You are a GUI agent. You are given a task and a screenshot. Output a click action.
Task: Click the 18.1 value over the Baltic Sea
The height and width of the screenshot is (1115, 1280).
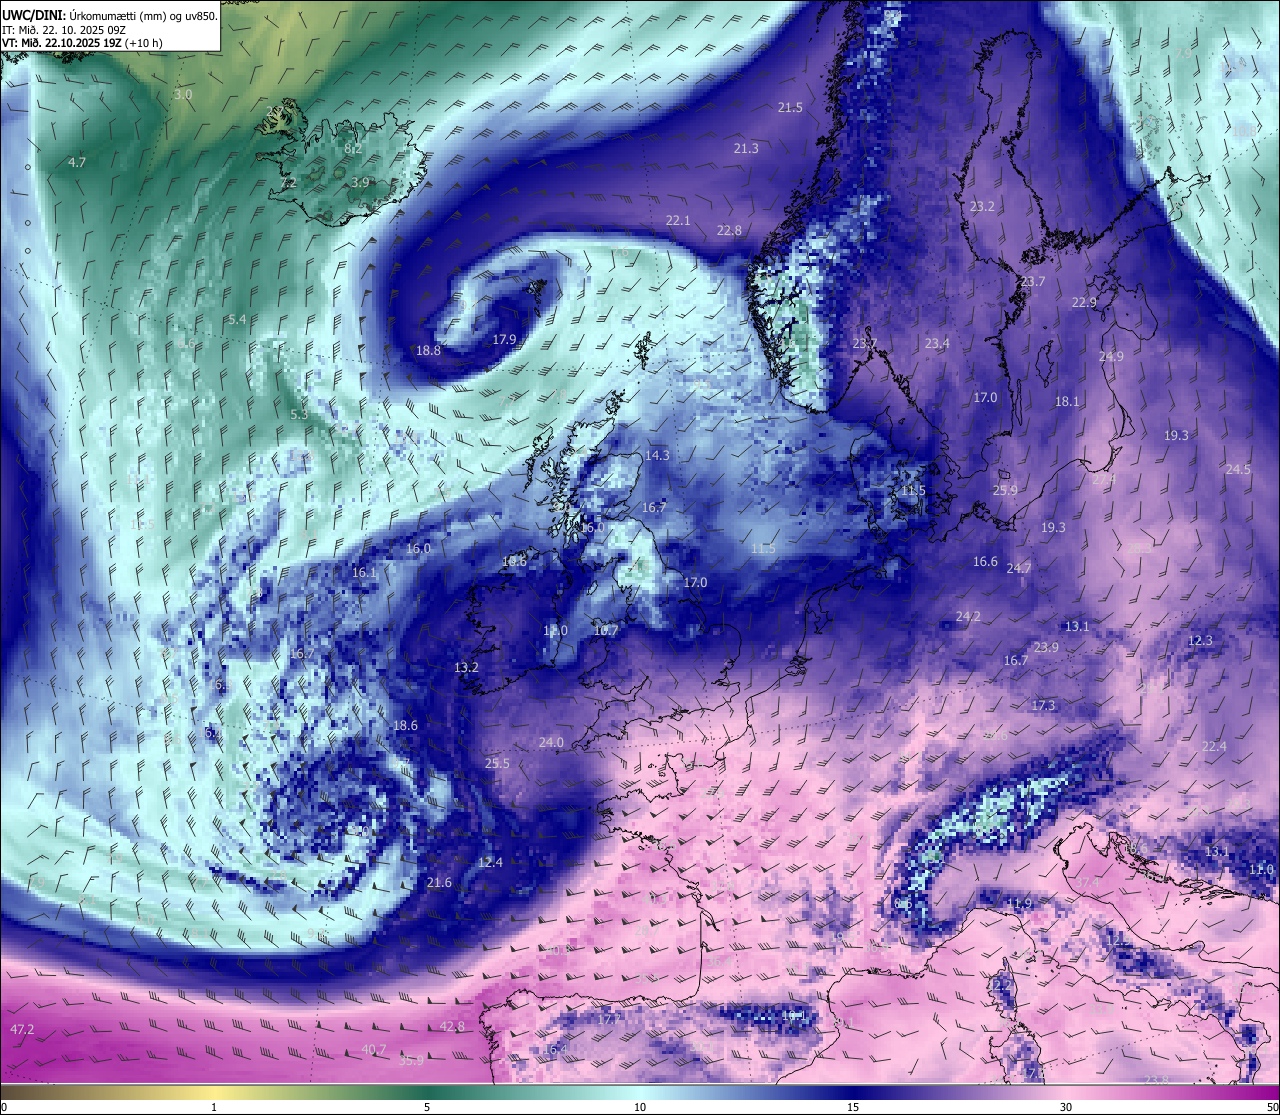[x=1067, y=401]
